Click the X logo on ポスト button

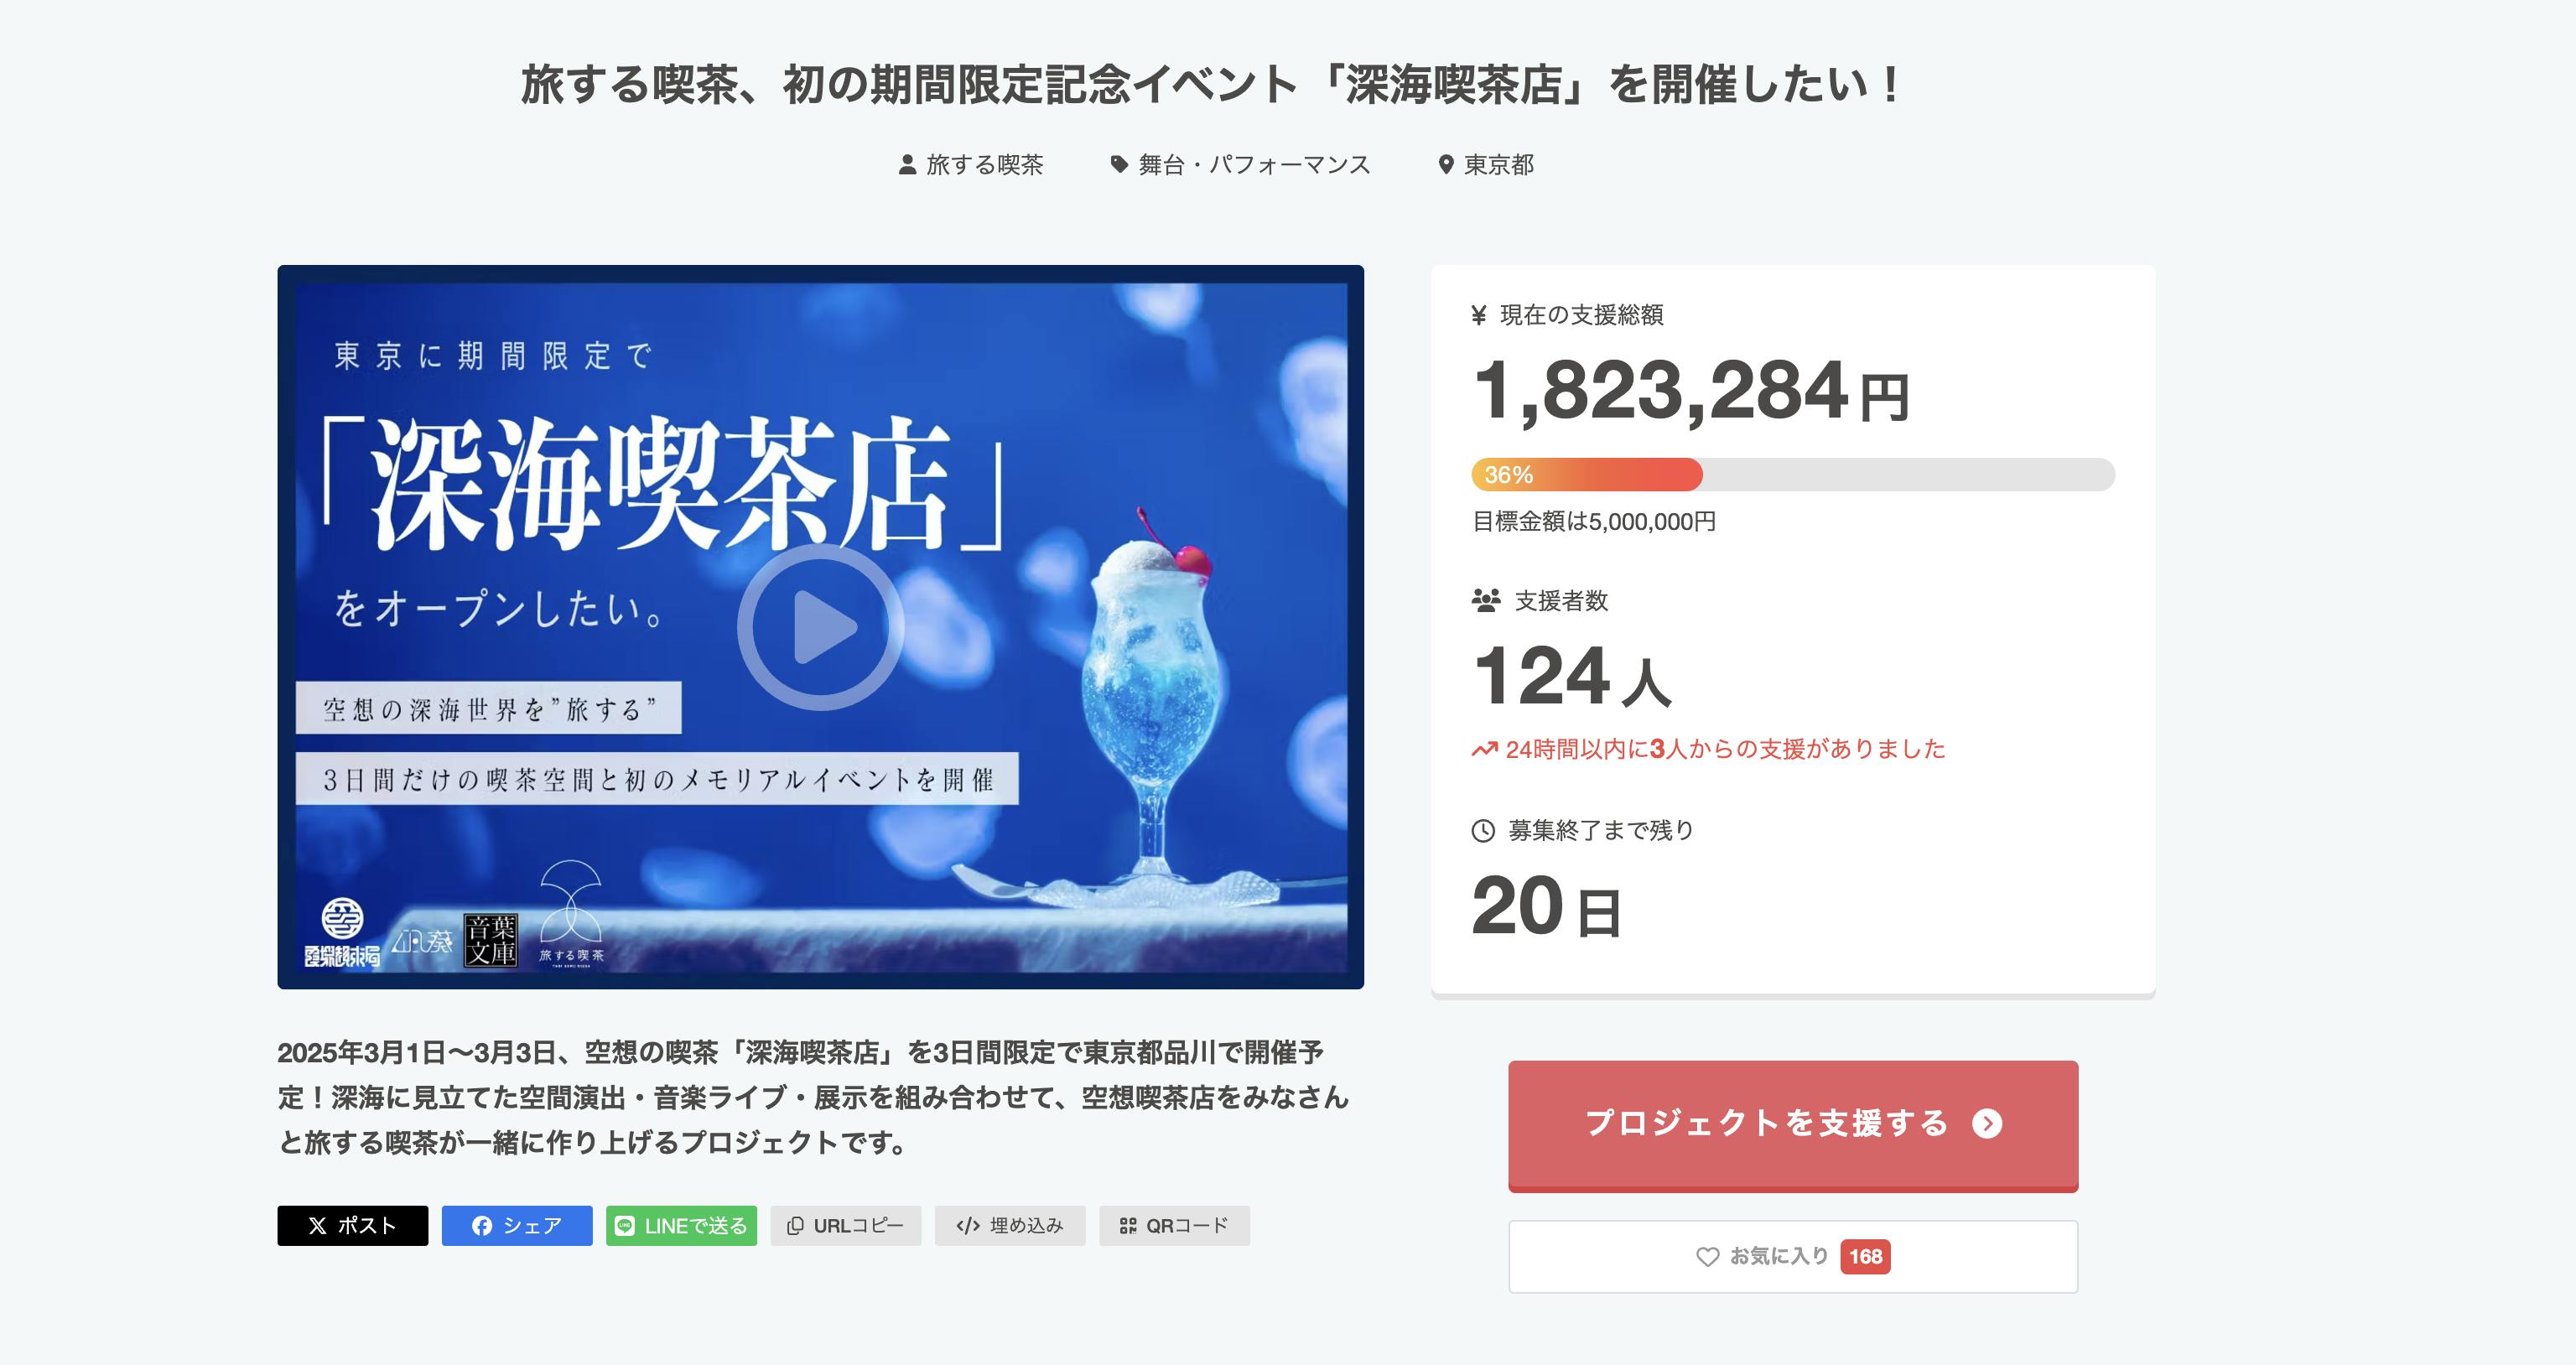point(317,1226)
